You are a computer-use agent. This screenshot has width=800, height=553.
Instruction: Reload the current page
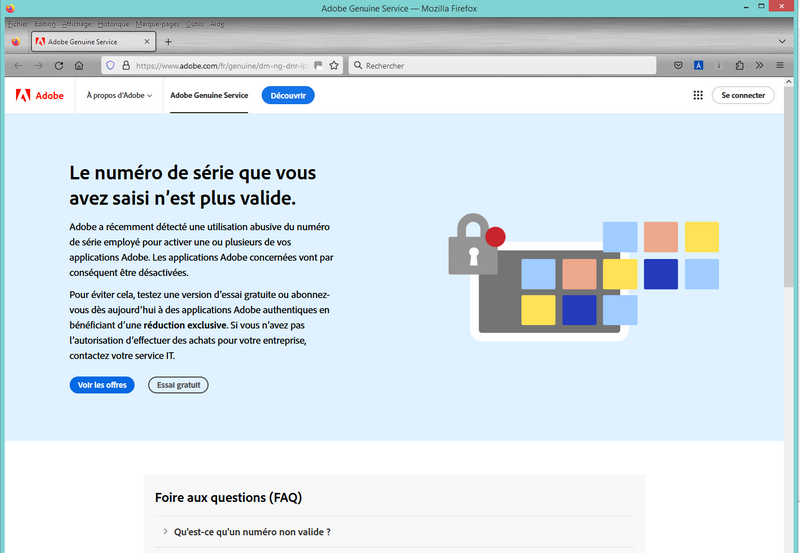coord(59,65)
